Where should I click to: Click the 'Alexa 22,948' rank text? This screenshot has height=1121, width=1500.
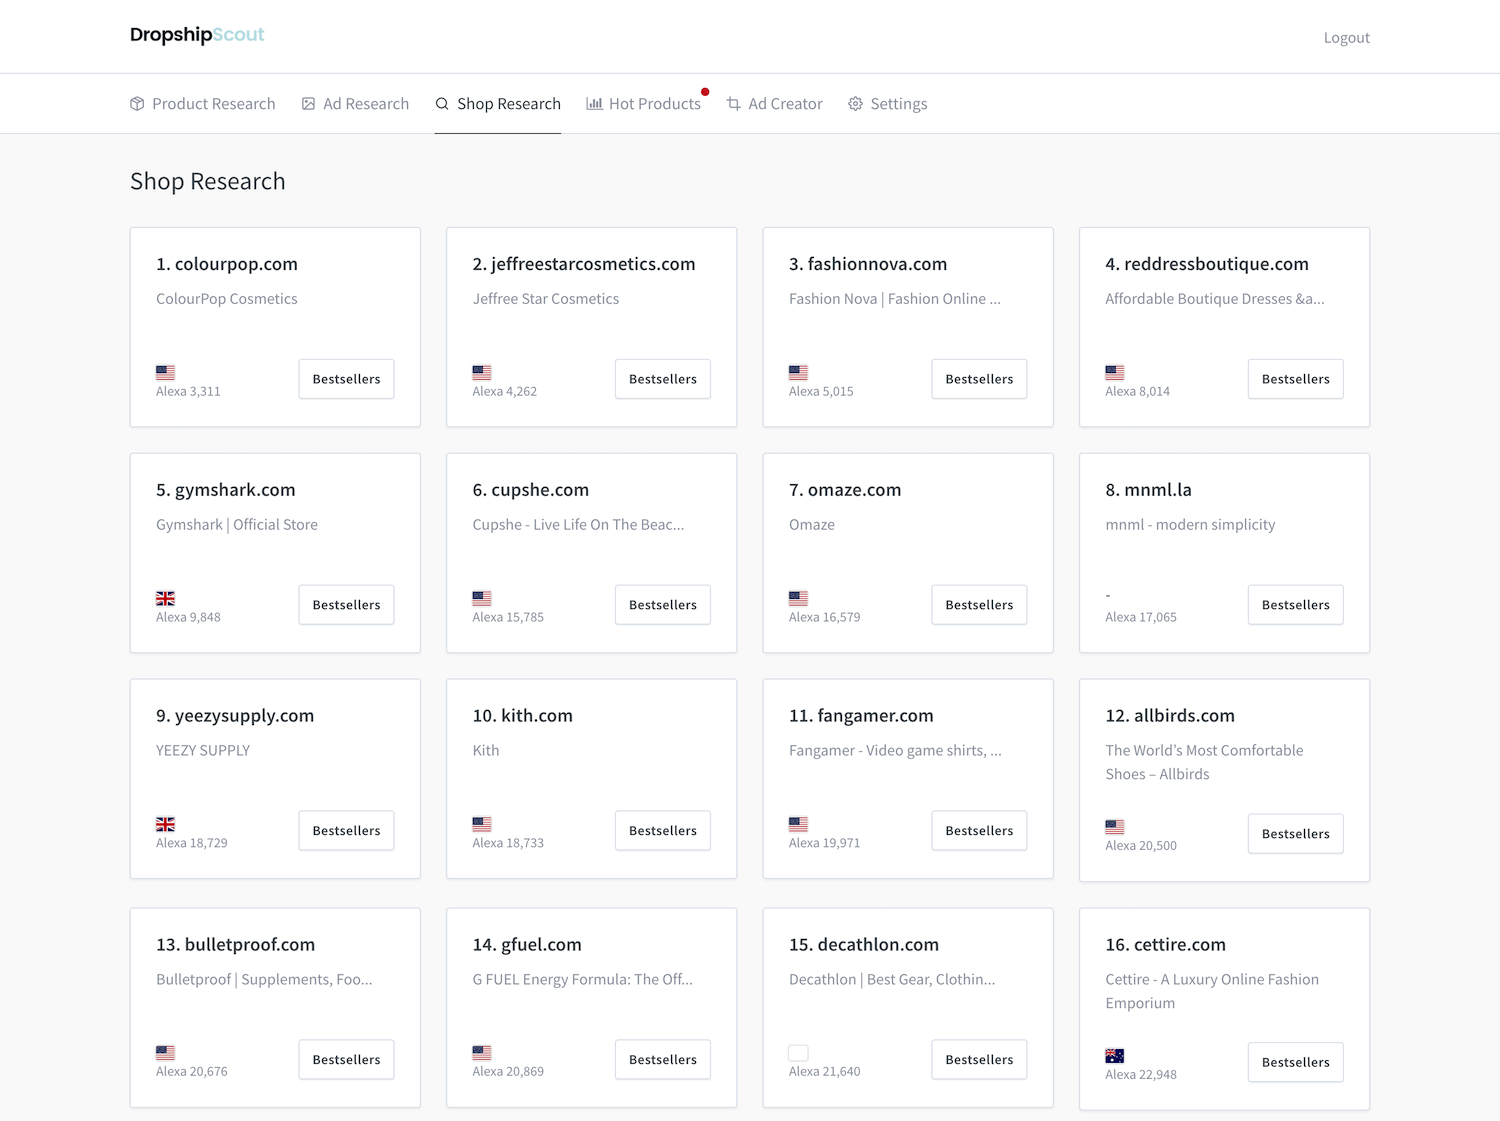tap(1141, 1075)
